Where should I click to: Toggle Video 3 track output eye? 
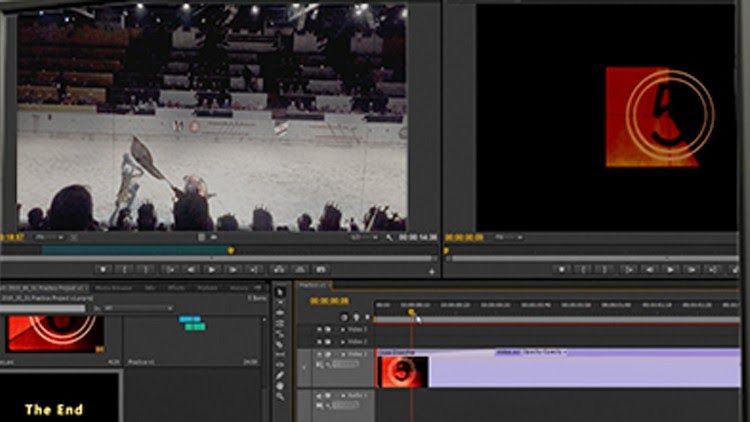(320, 330)
